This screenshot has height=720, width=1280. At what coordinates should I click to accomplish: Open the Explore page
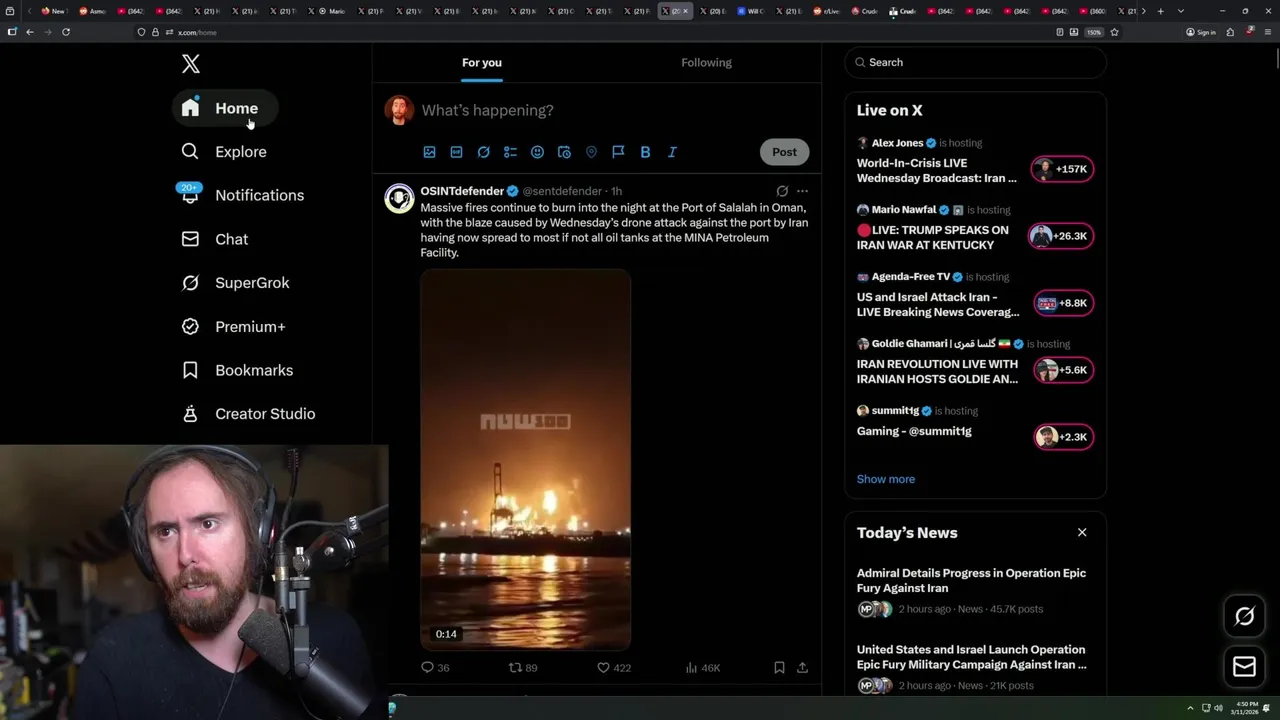[224, 152]
